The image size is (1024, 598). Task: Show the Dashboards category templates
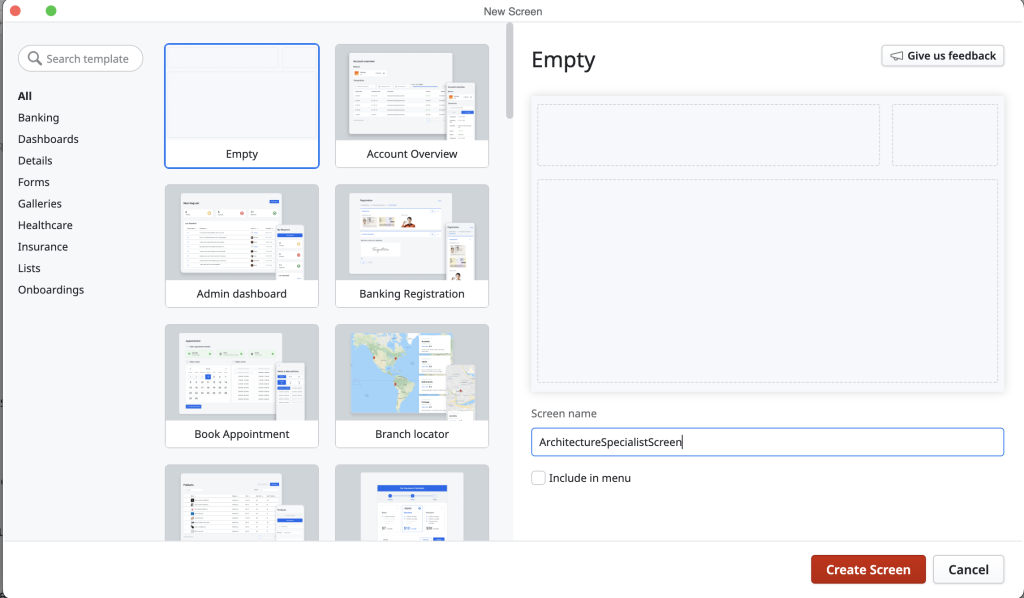coord(48,139)
